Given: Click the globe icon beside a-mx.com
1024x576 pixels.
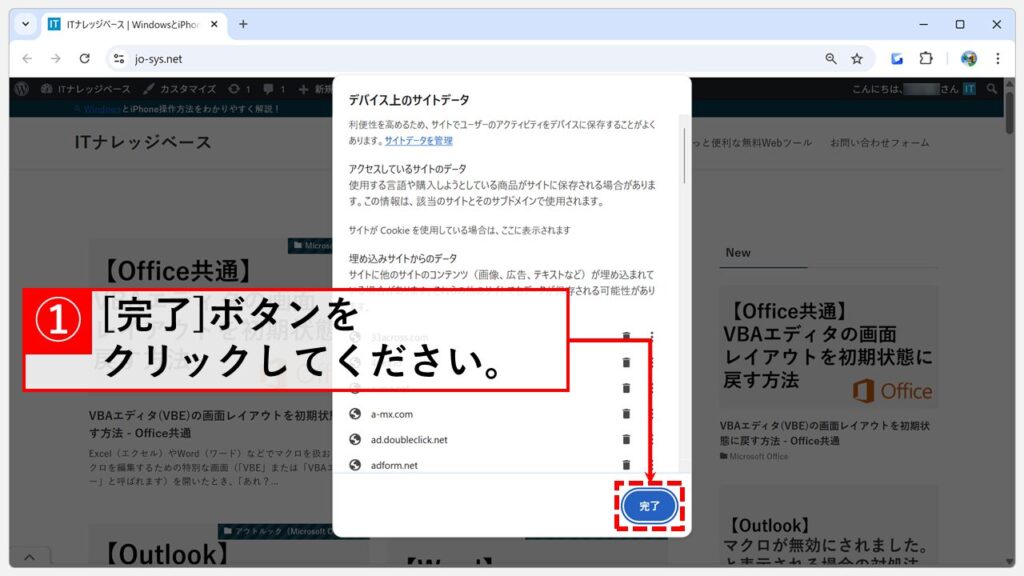Looking at the screenshot, I should pos(355,413).
